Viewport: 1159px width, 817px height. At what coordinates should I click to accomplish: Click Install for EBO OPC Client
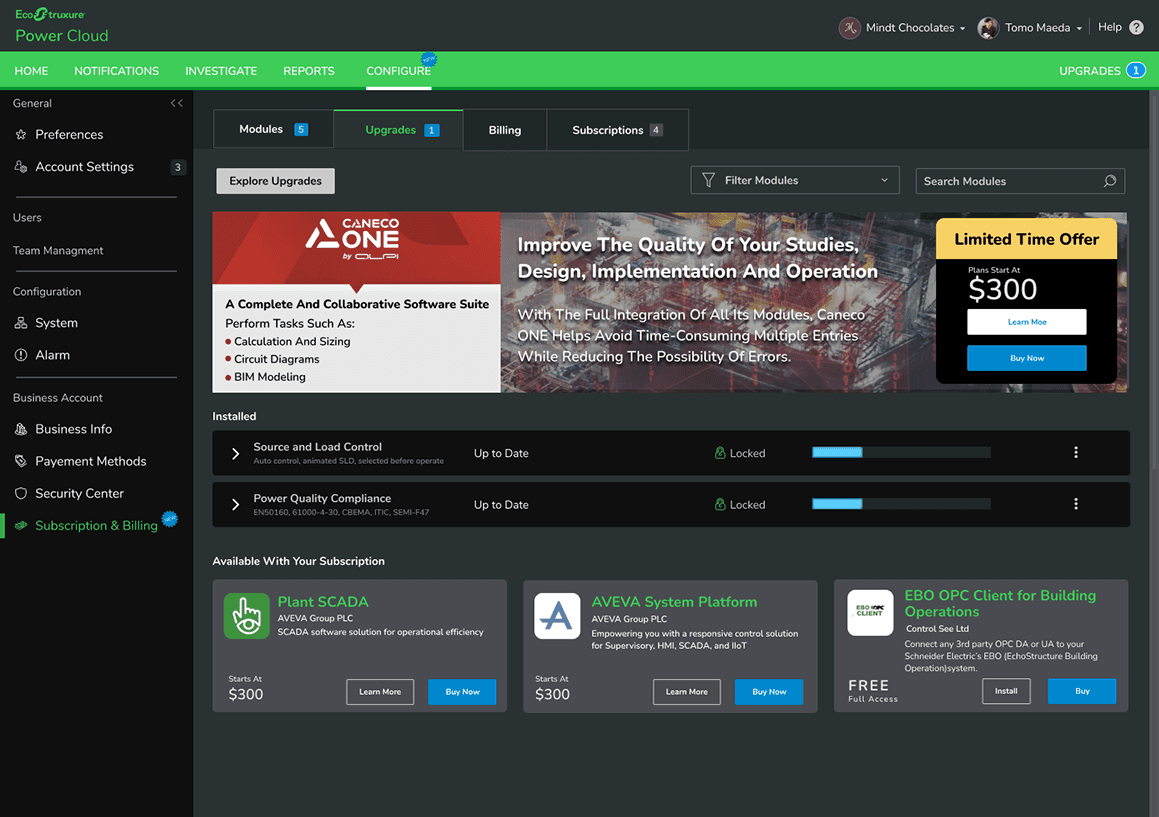coord(1006,691)
